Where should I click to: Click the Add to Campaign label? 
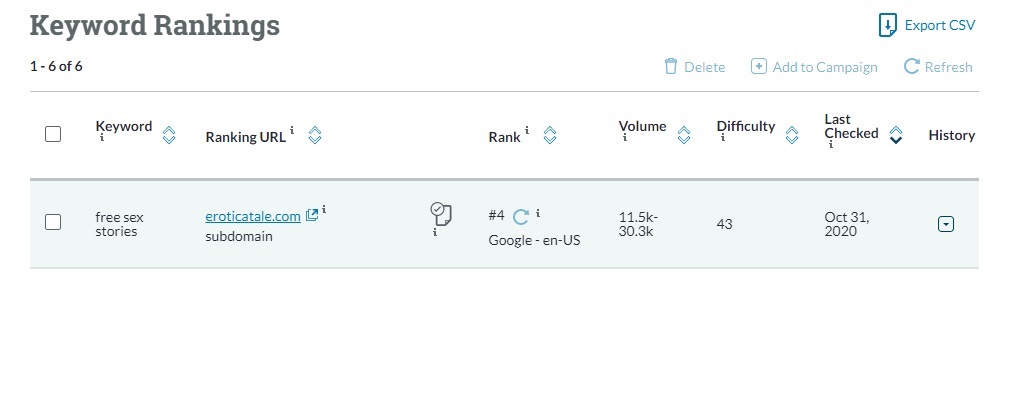[825, 67]
